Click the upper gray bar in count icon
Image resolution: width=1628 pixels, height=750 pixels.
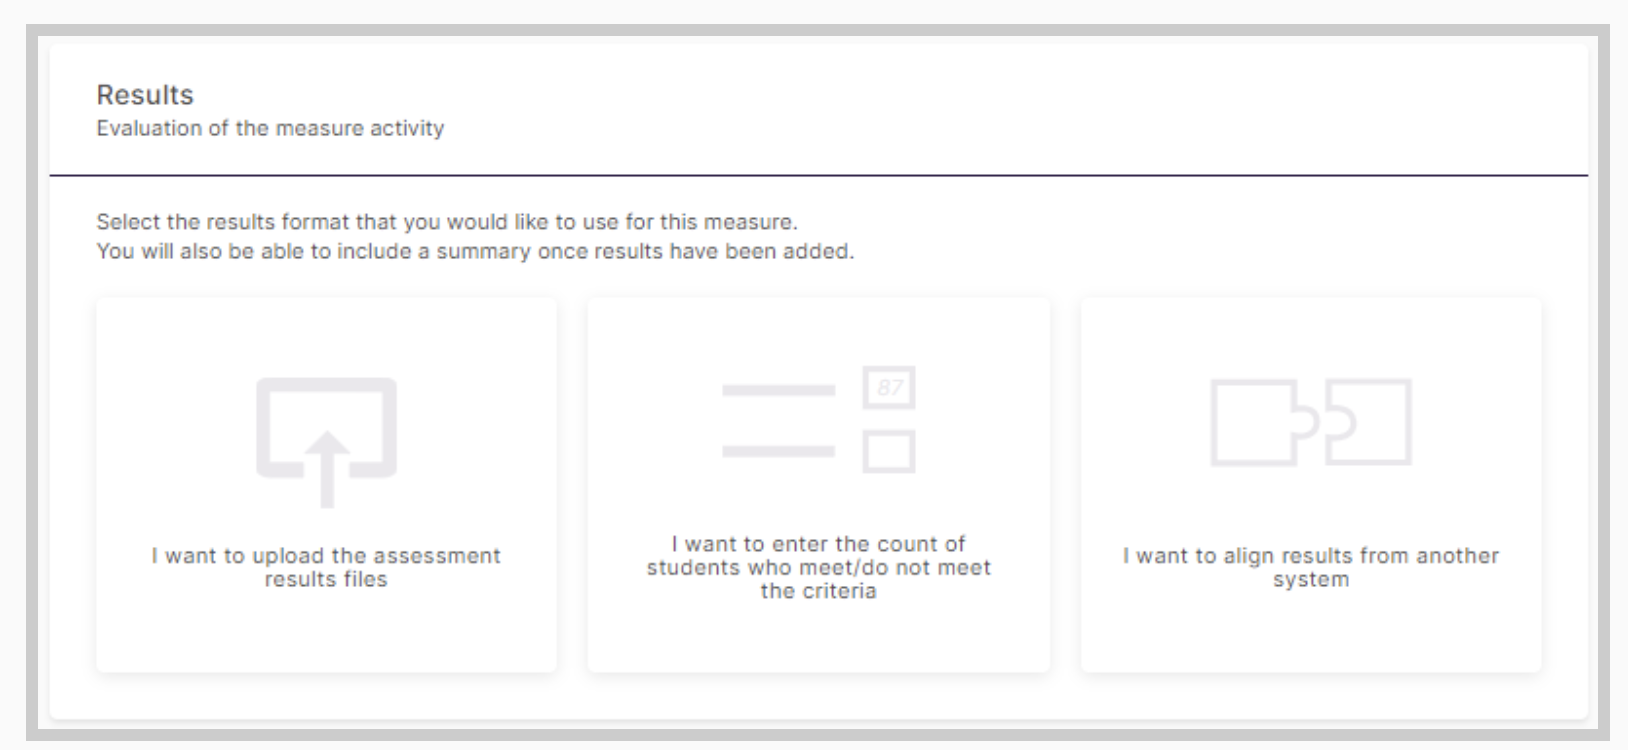tap(779, 390)
